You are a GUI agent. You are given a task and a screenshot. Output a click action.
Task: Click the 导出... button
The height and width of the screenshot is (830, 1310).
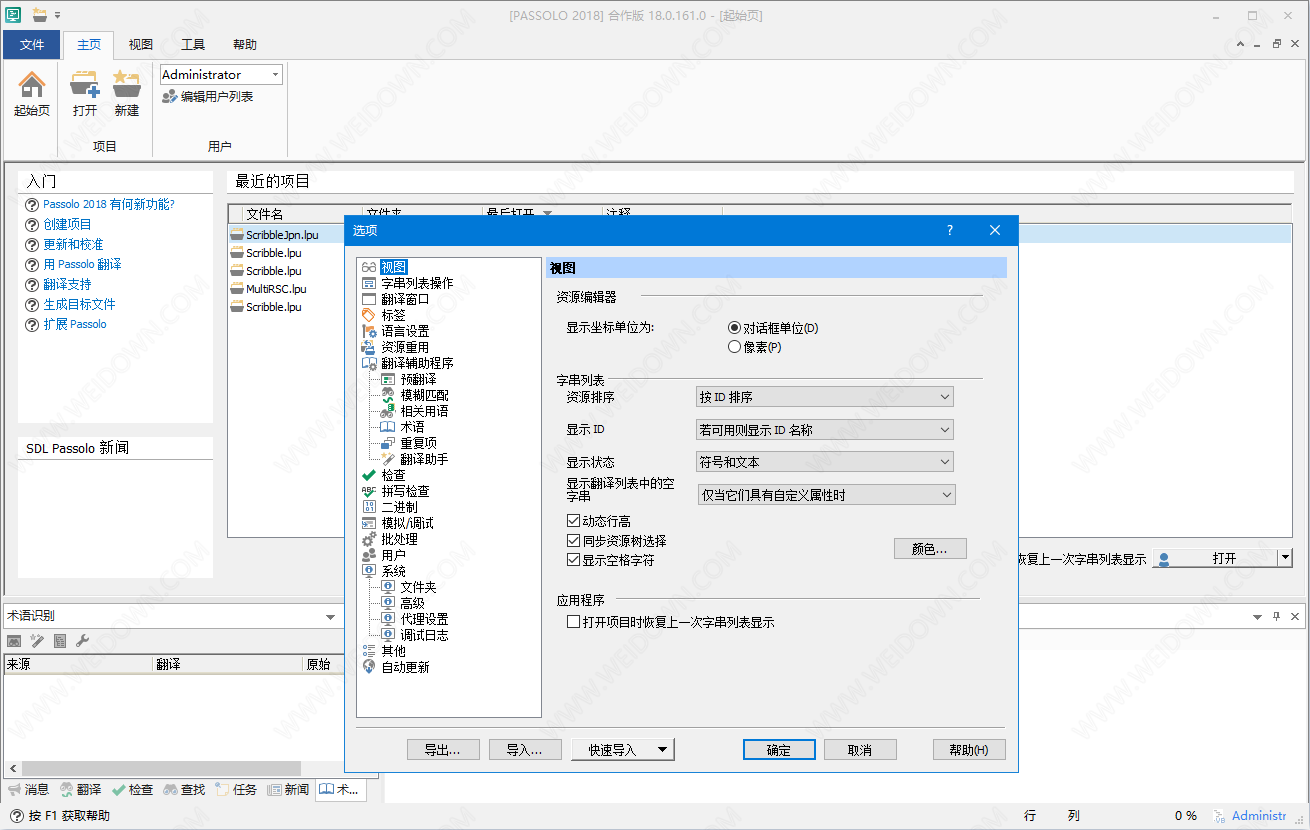tap(443, 750)
